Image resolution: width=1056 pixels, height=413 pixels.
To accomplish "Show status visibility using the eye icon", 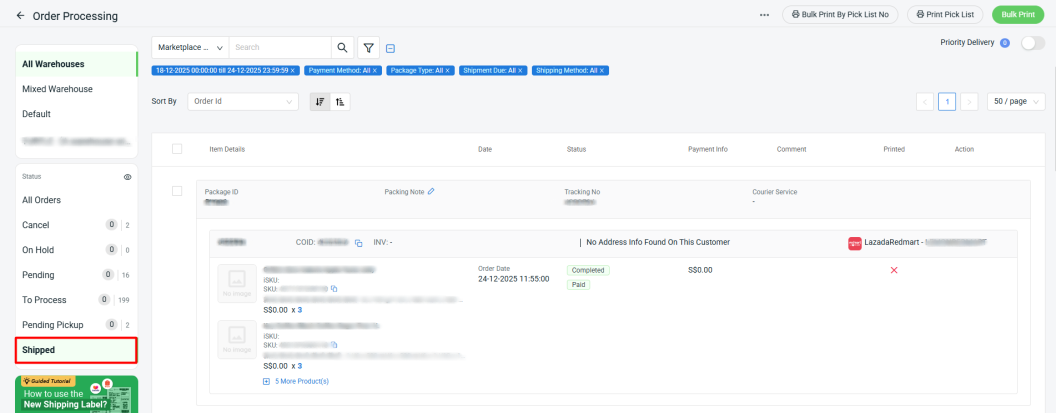I will (127, 176).
